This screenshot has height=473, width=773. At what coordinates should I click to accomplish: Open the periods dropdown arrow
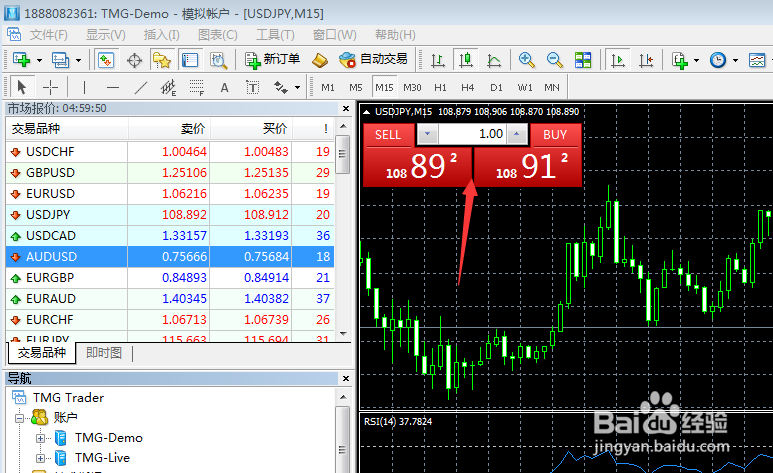point(736,61)
